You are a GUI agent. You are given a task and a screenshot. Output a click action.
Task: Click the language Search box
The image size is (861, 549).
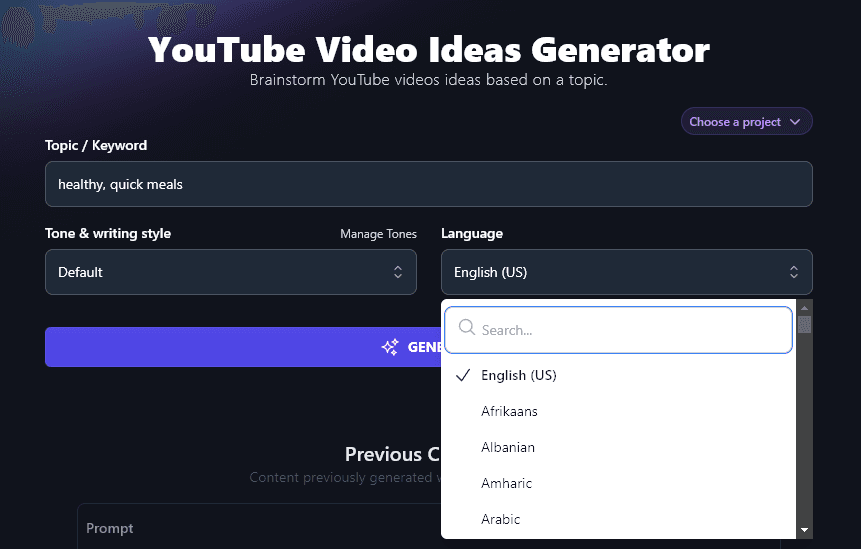pos(618,330)
